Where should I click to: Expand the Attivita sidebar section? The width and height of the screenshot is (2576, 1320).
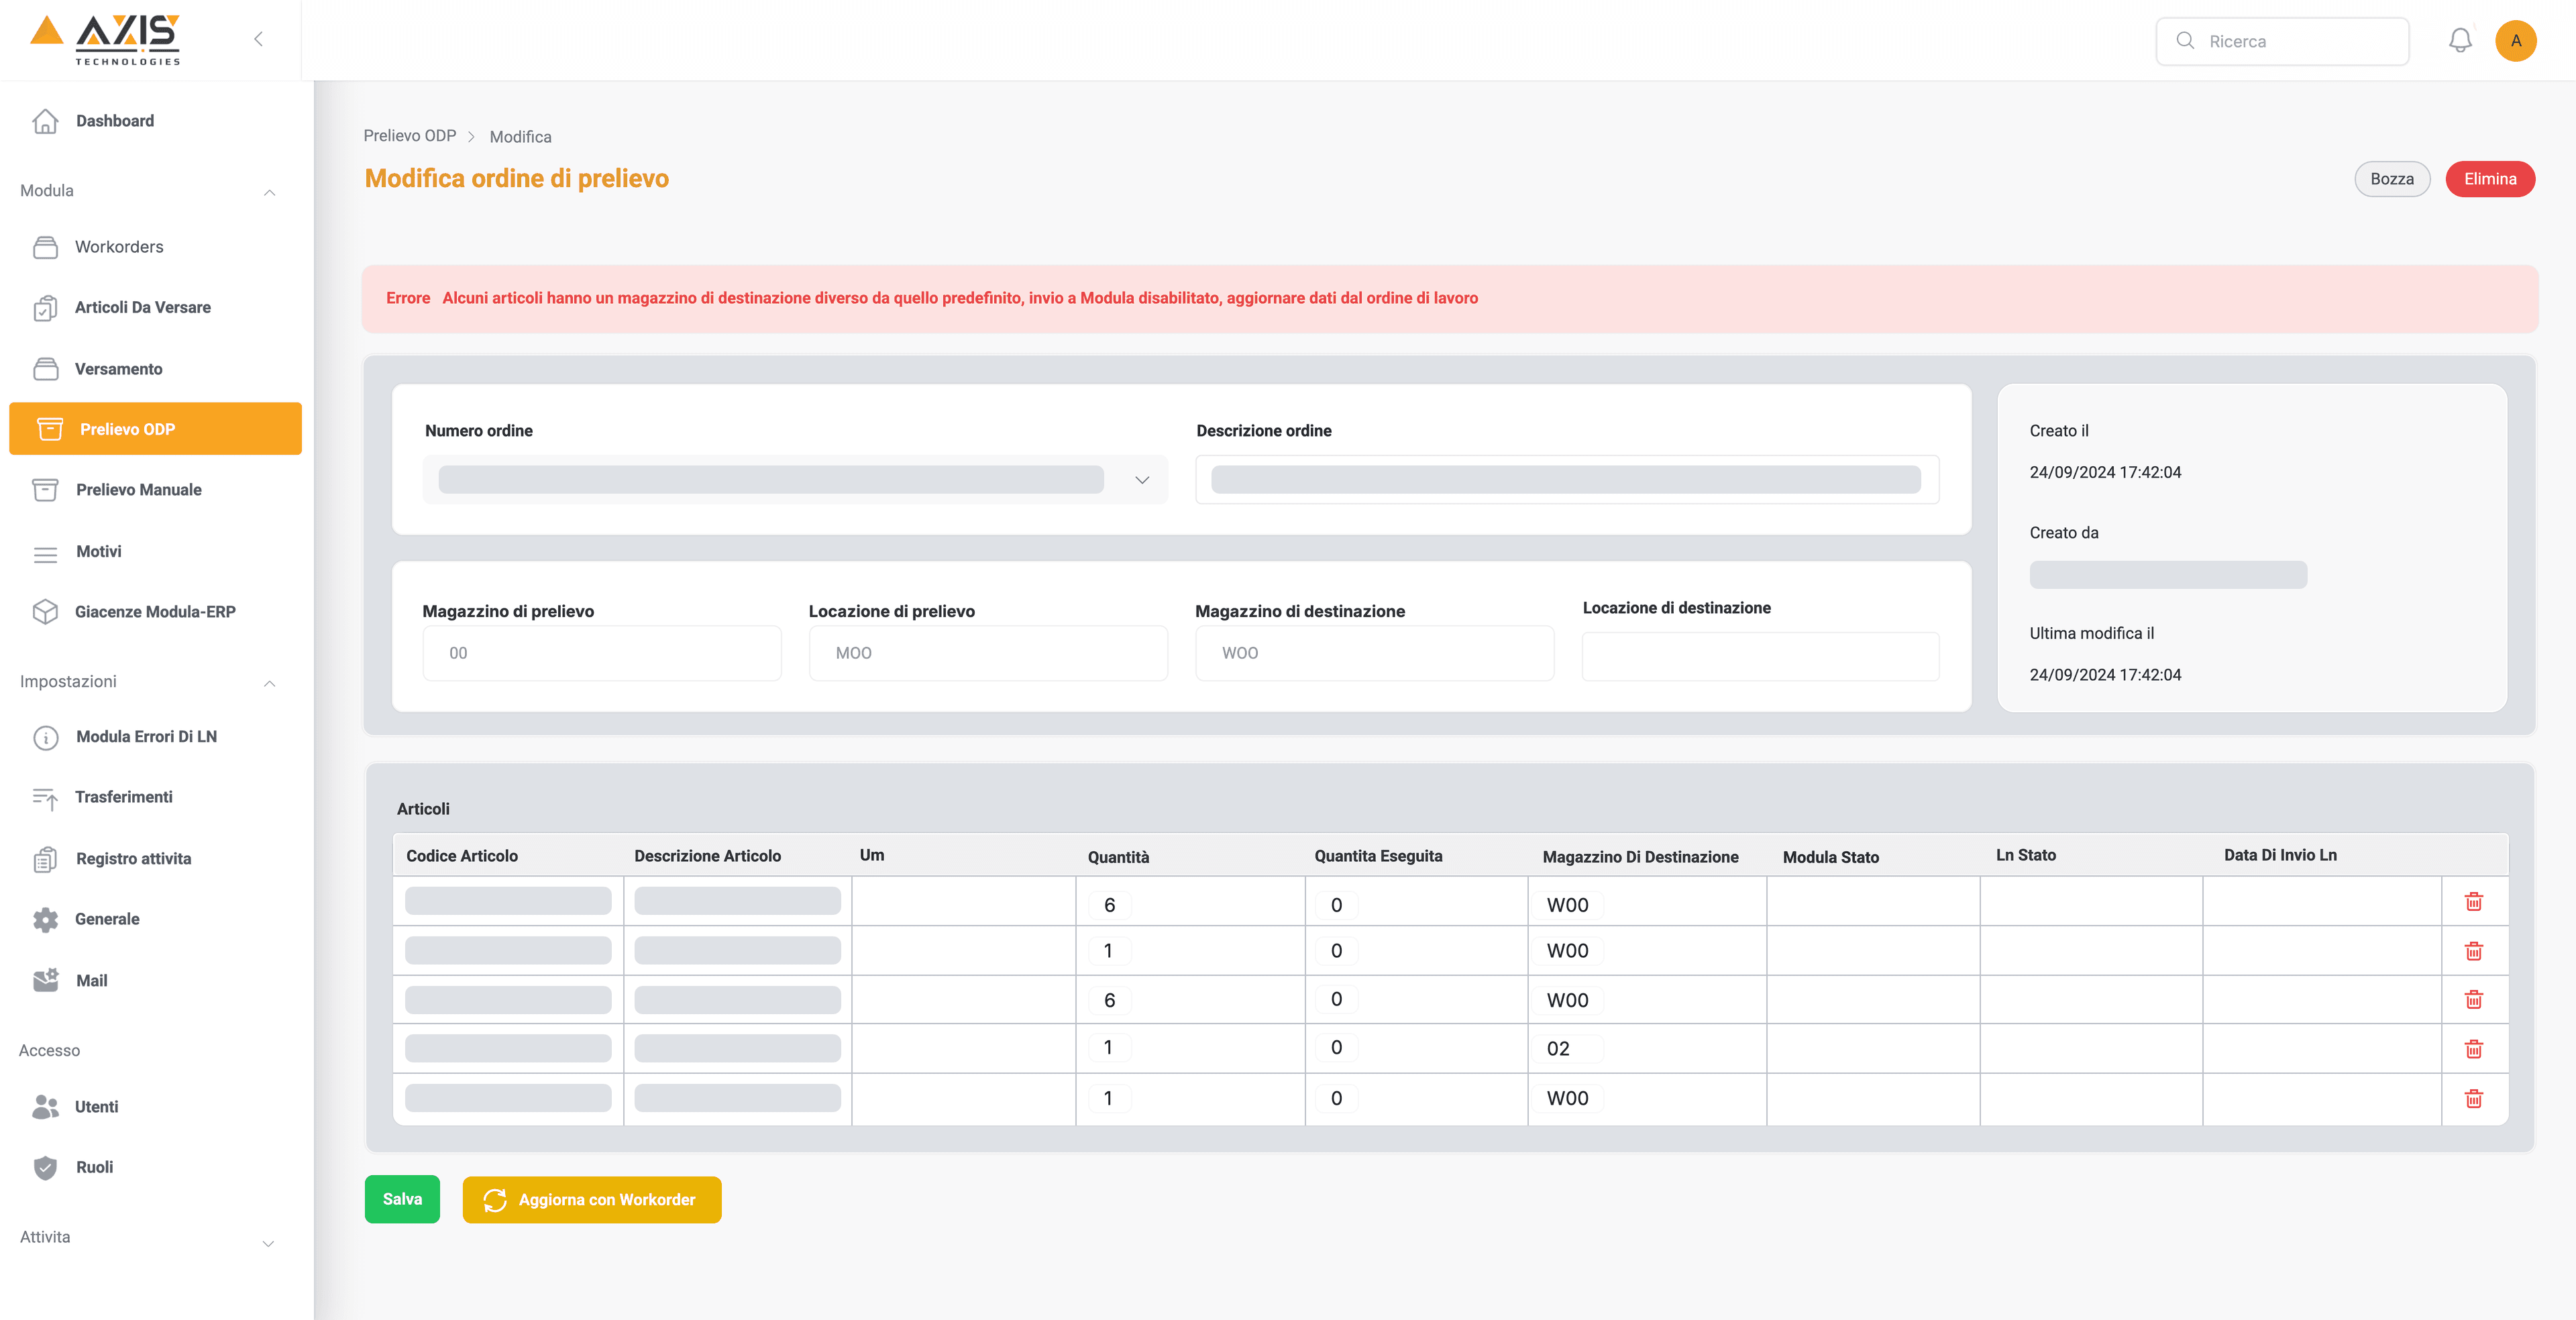click(268, 1243)
